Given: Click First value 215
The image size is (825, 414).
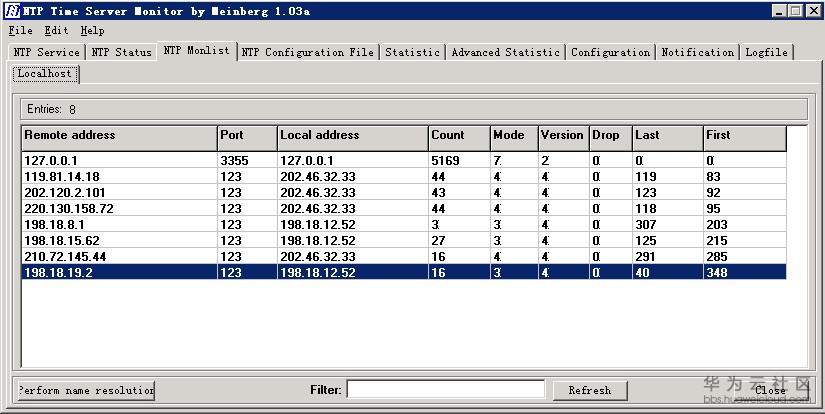Looking at the screenshot, I should click(717, 240).
